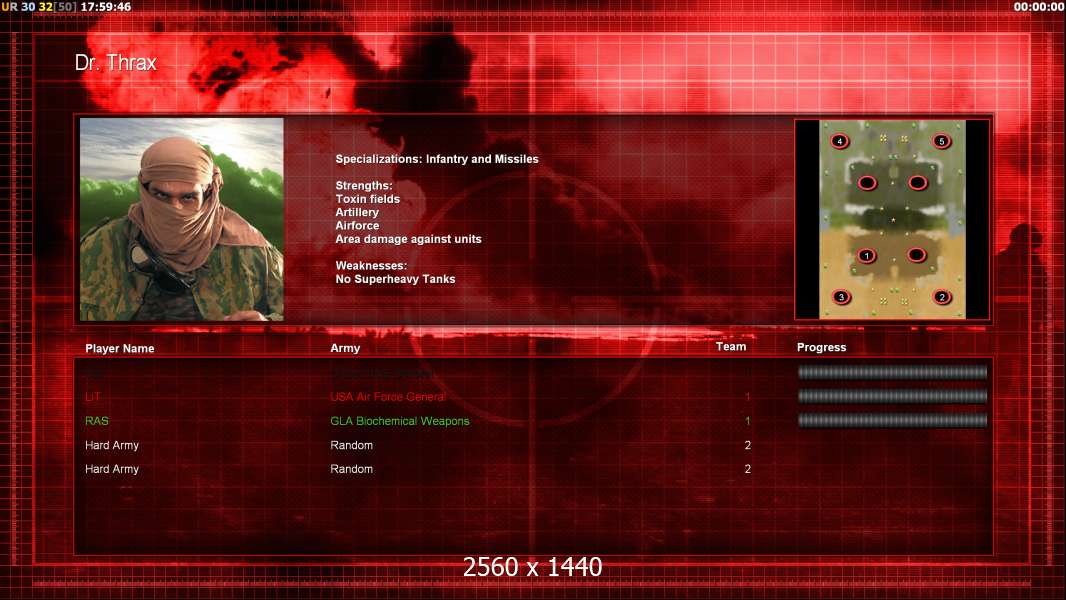This screenshot has height=600, width=1066.
Task: Click the 'UR 30 32[50]' status readout
Action: pos(39,7)
